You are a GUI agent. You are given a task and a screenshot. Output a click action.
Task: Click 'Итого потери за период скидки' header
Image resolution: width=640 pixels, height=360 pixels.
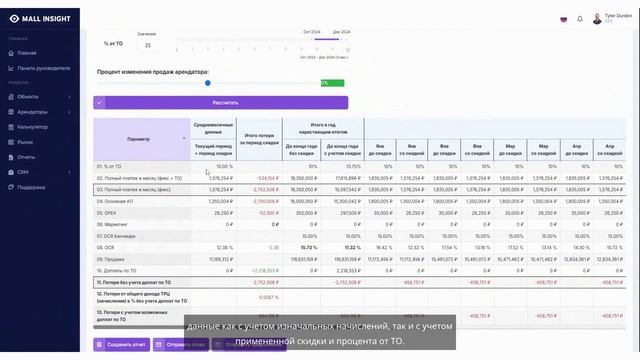(259, 139)
